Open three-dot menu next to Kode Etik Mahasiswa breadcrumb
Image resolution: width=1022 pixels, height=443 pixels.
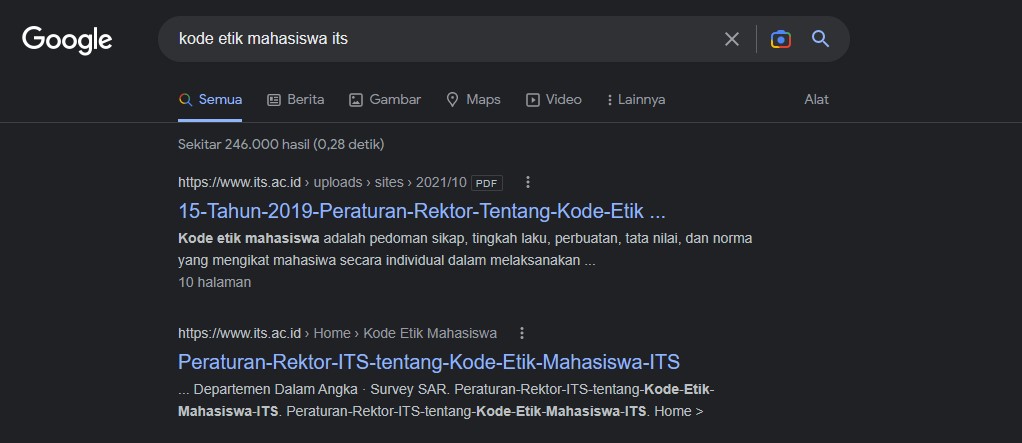[x=521, y=334]
